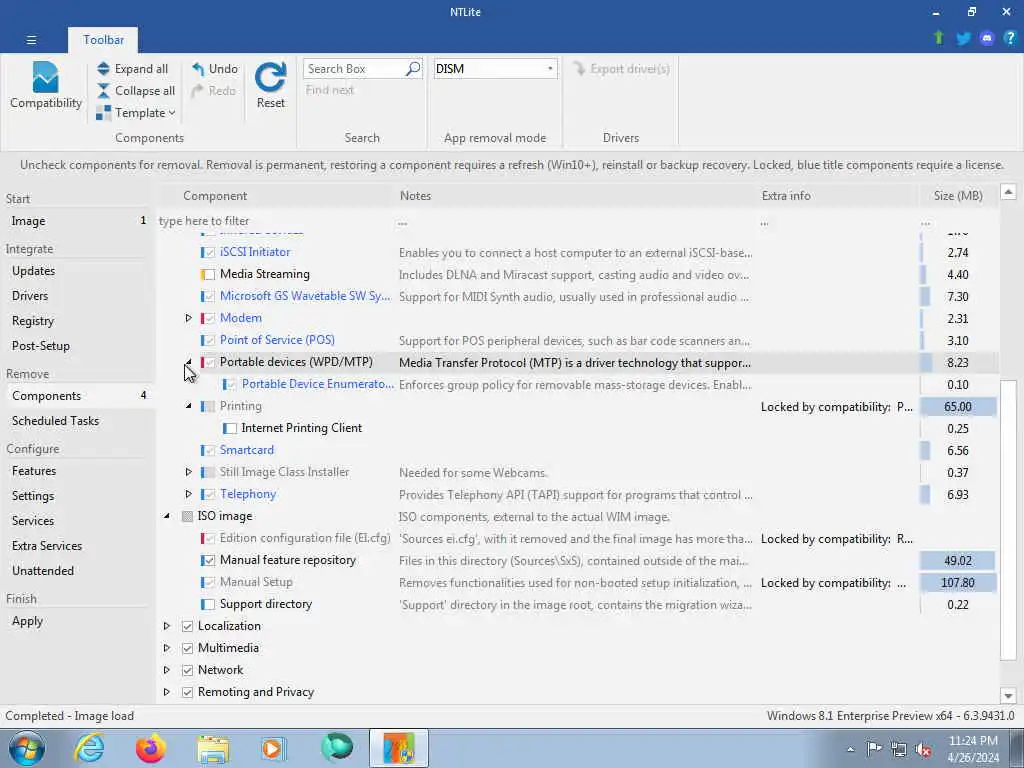Toggle the Media Streaming checkbox

[208, 274]
